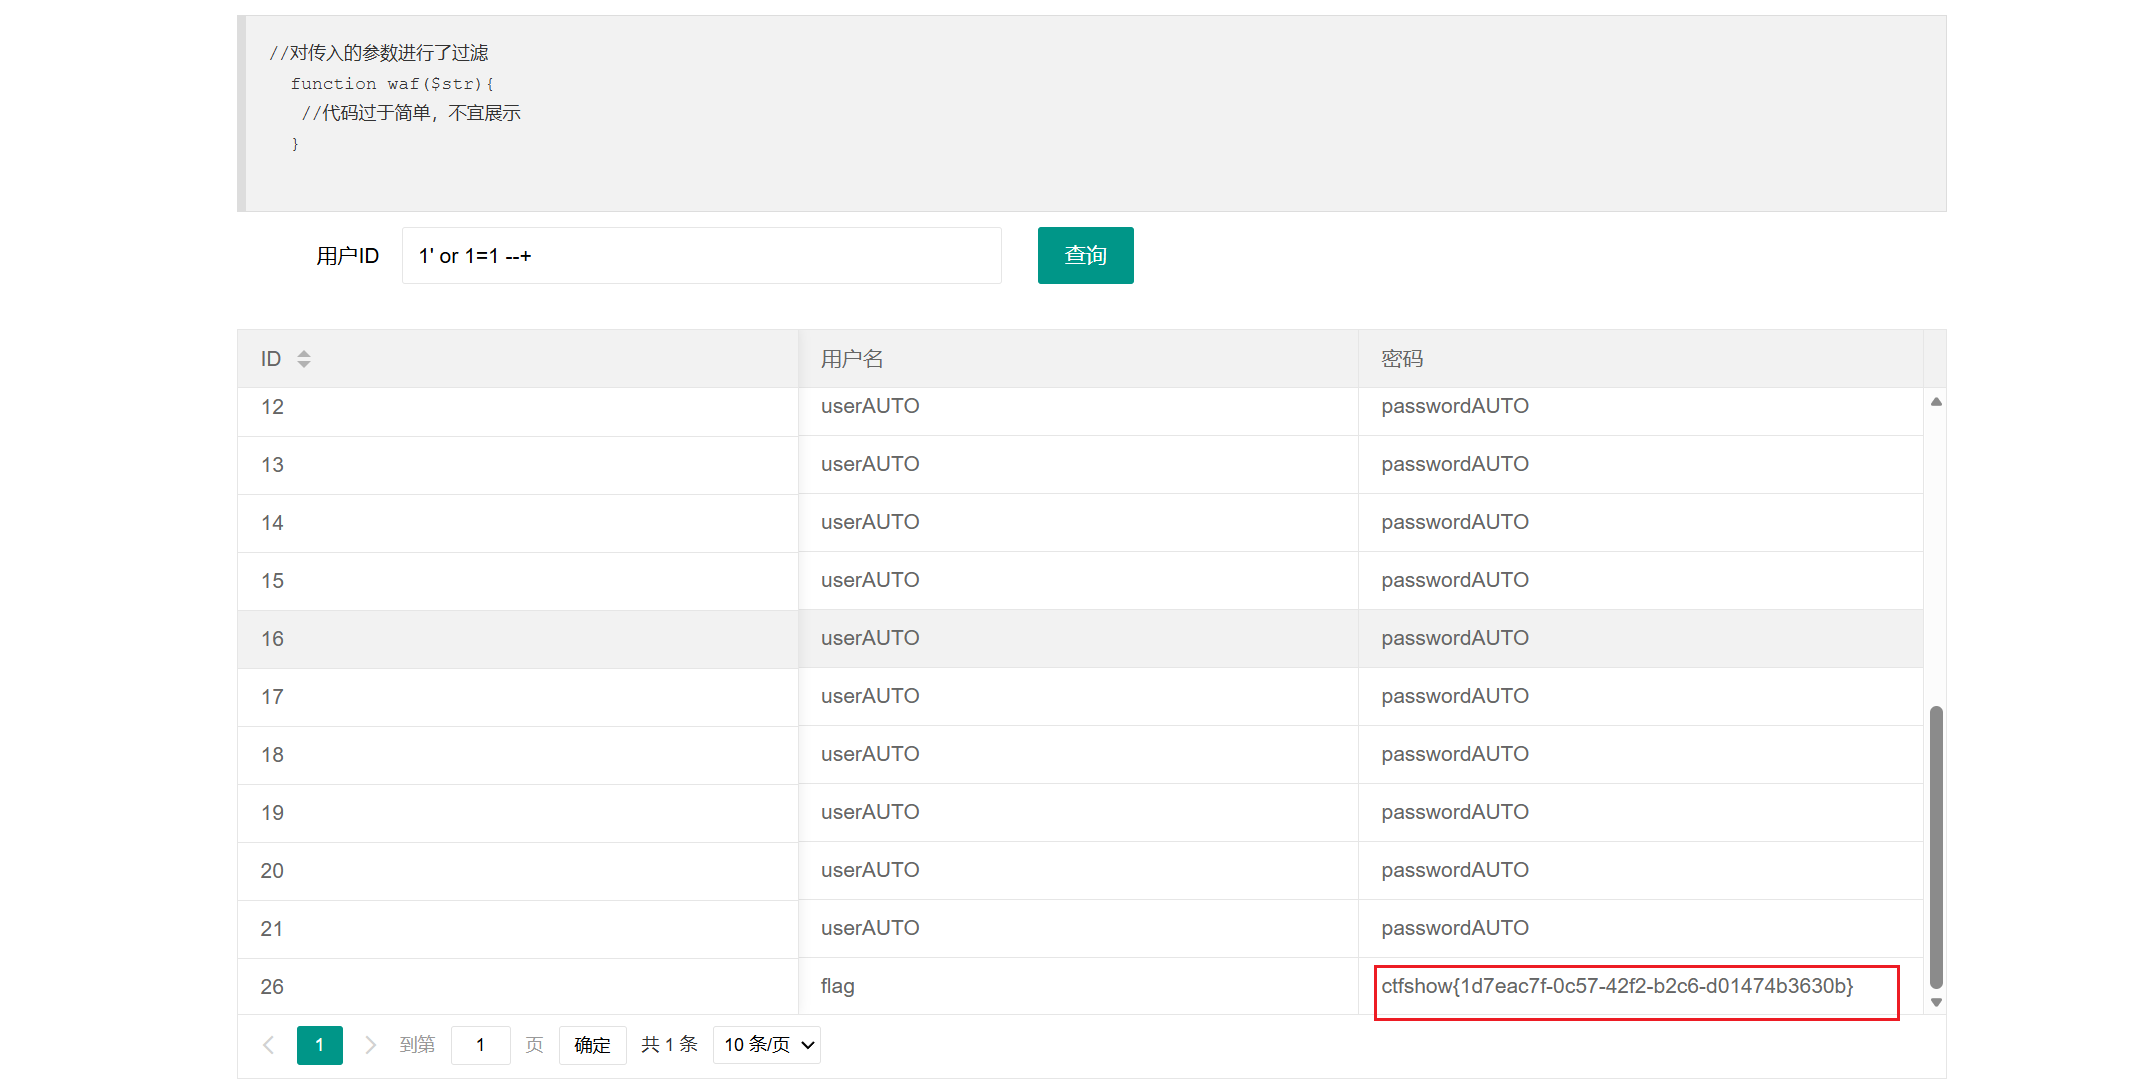The width and height of the screenshot is (2141, 1080).
Task: Go to next page arrow
Action: (x=370, y=1045)
